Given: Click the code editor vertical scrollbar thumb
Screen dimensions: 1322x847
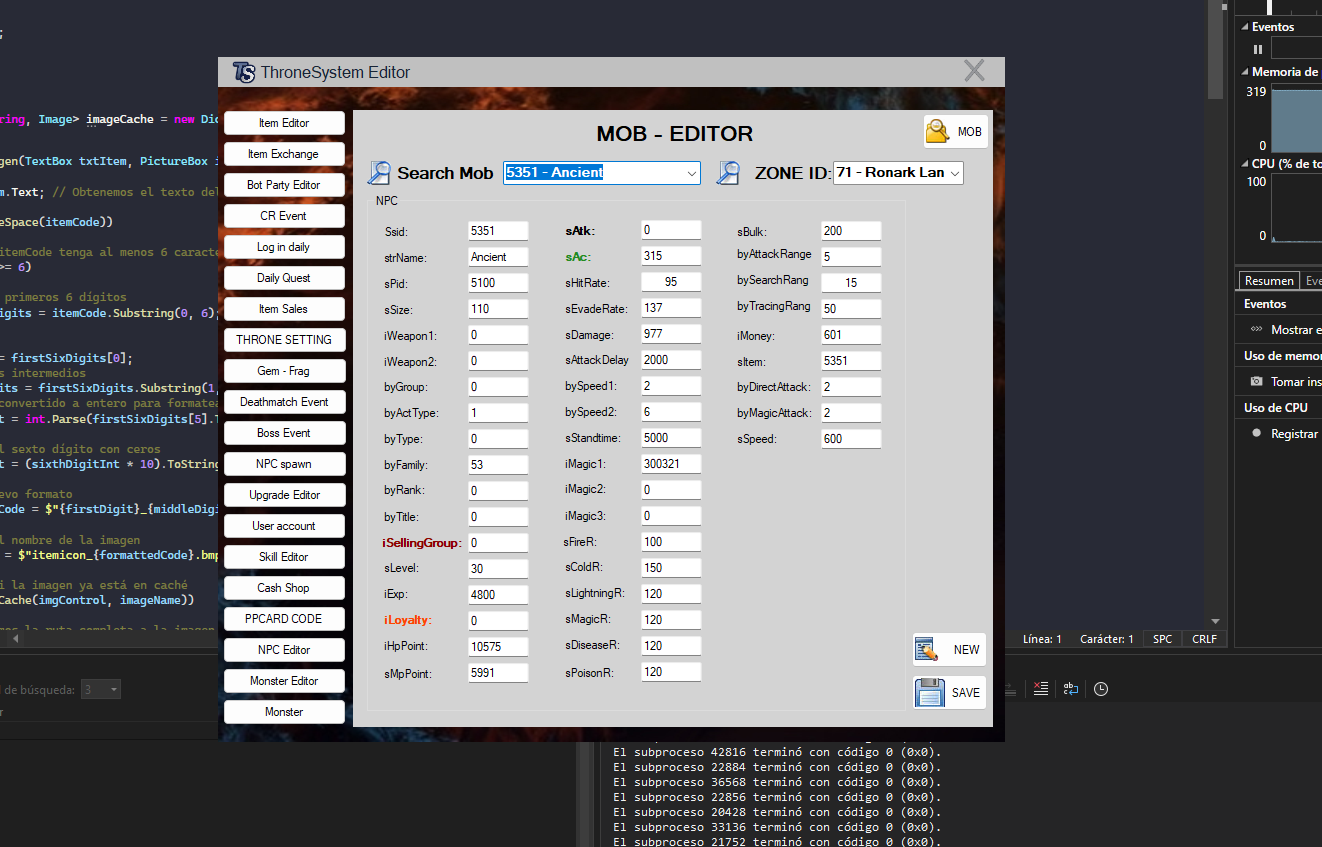Looking at the screenshot, I should [1215, 50].
